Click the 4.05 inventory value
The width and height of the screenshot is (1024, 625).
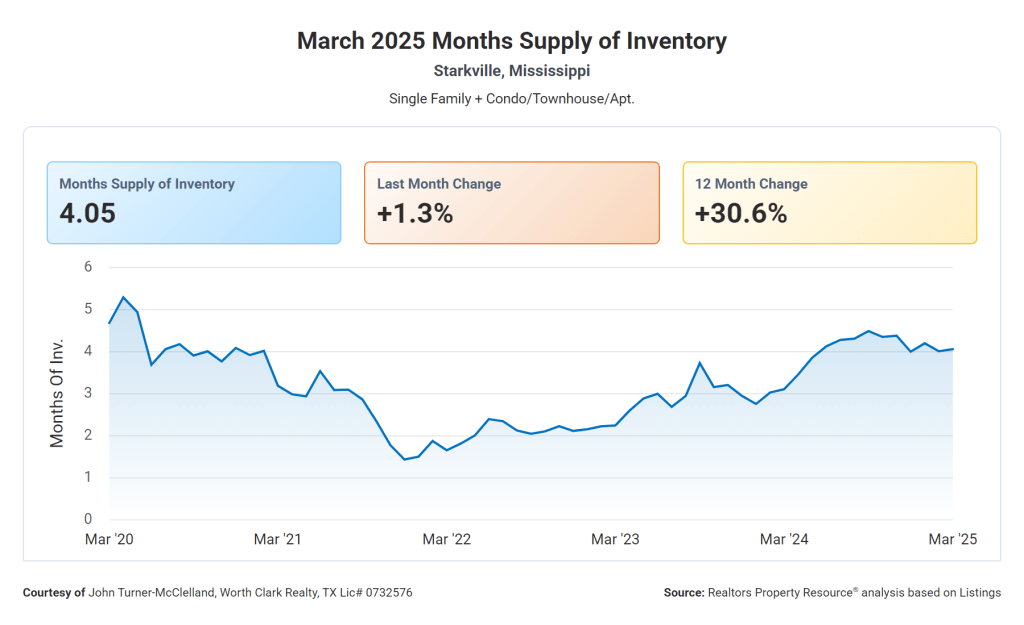point(88,214)
